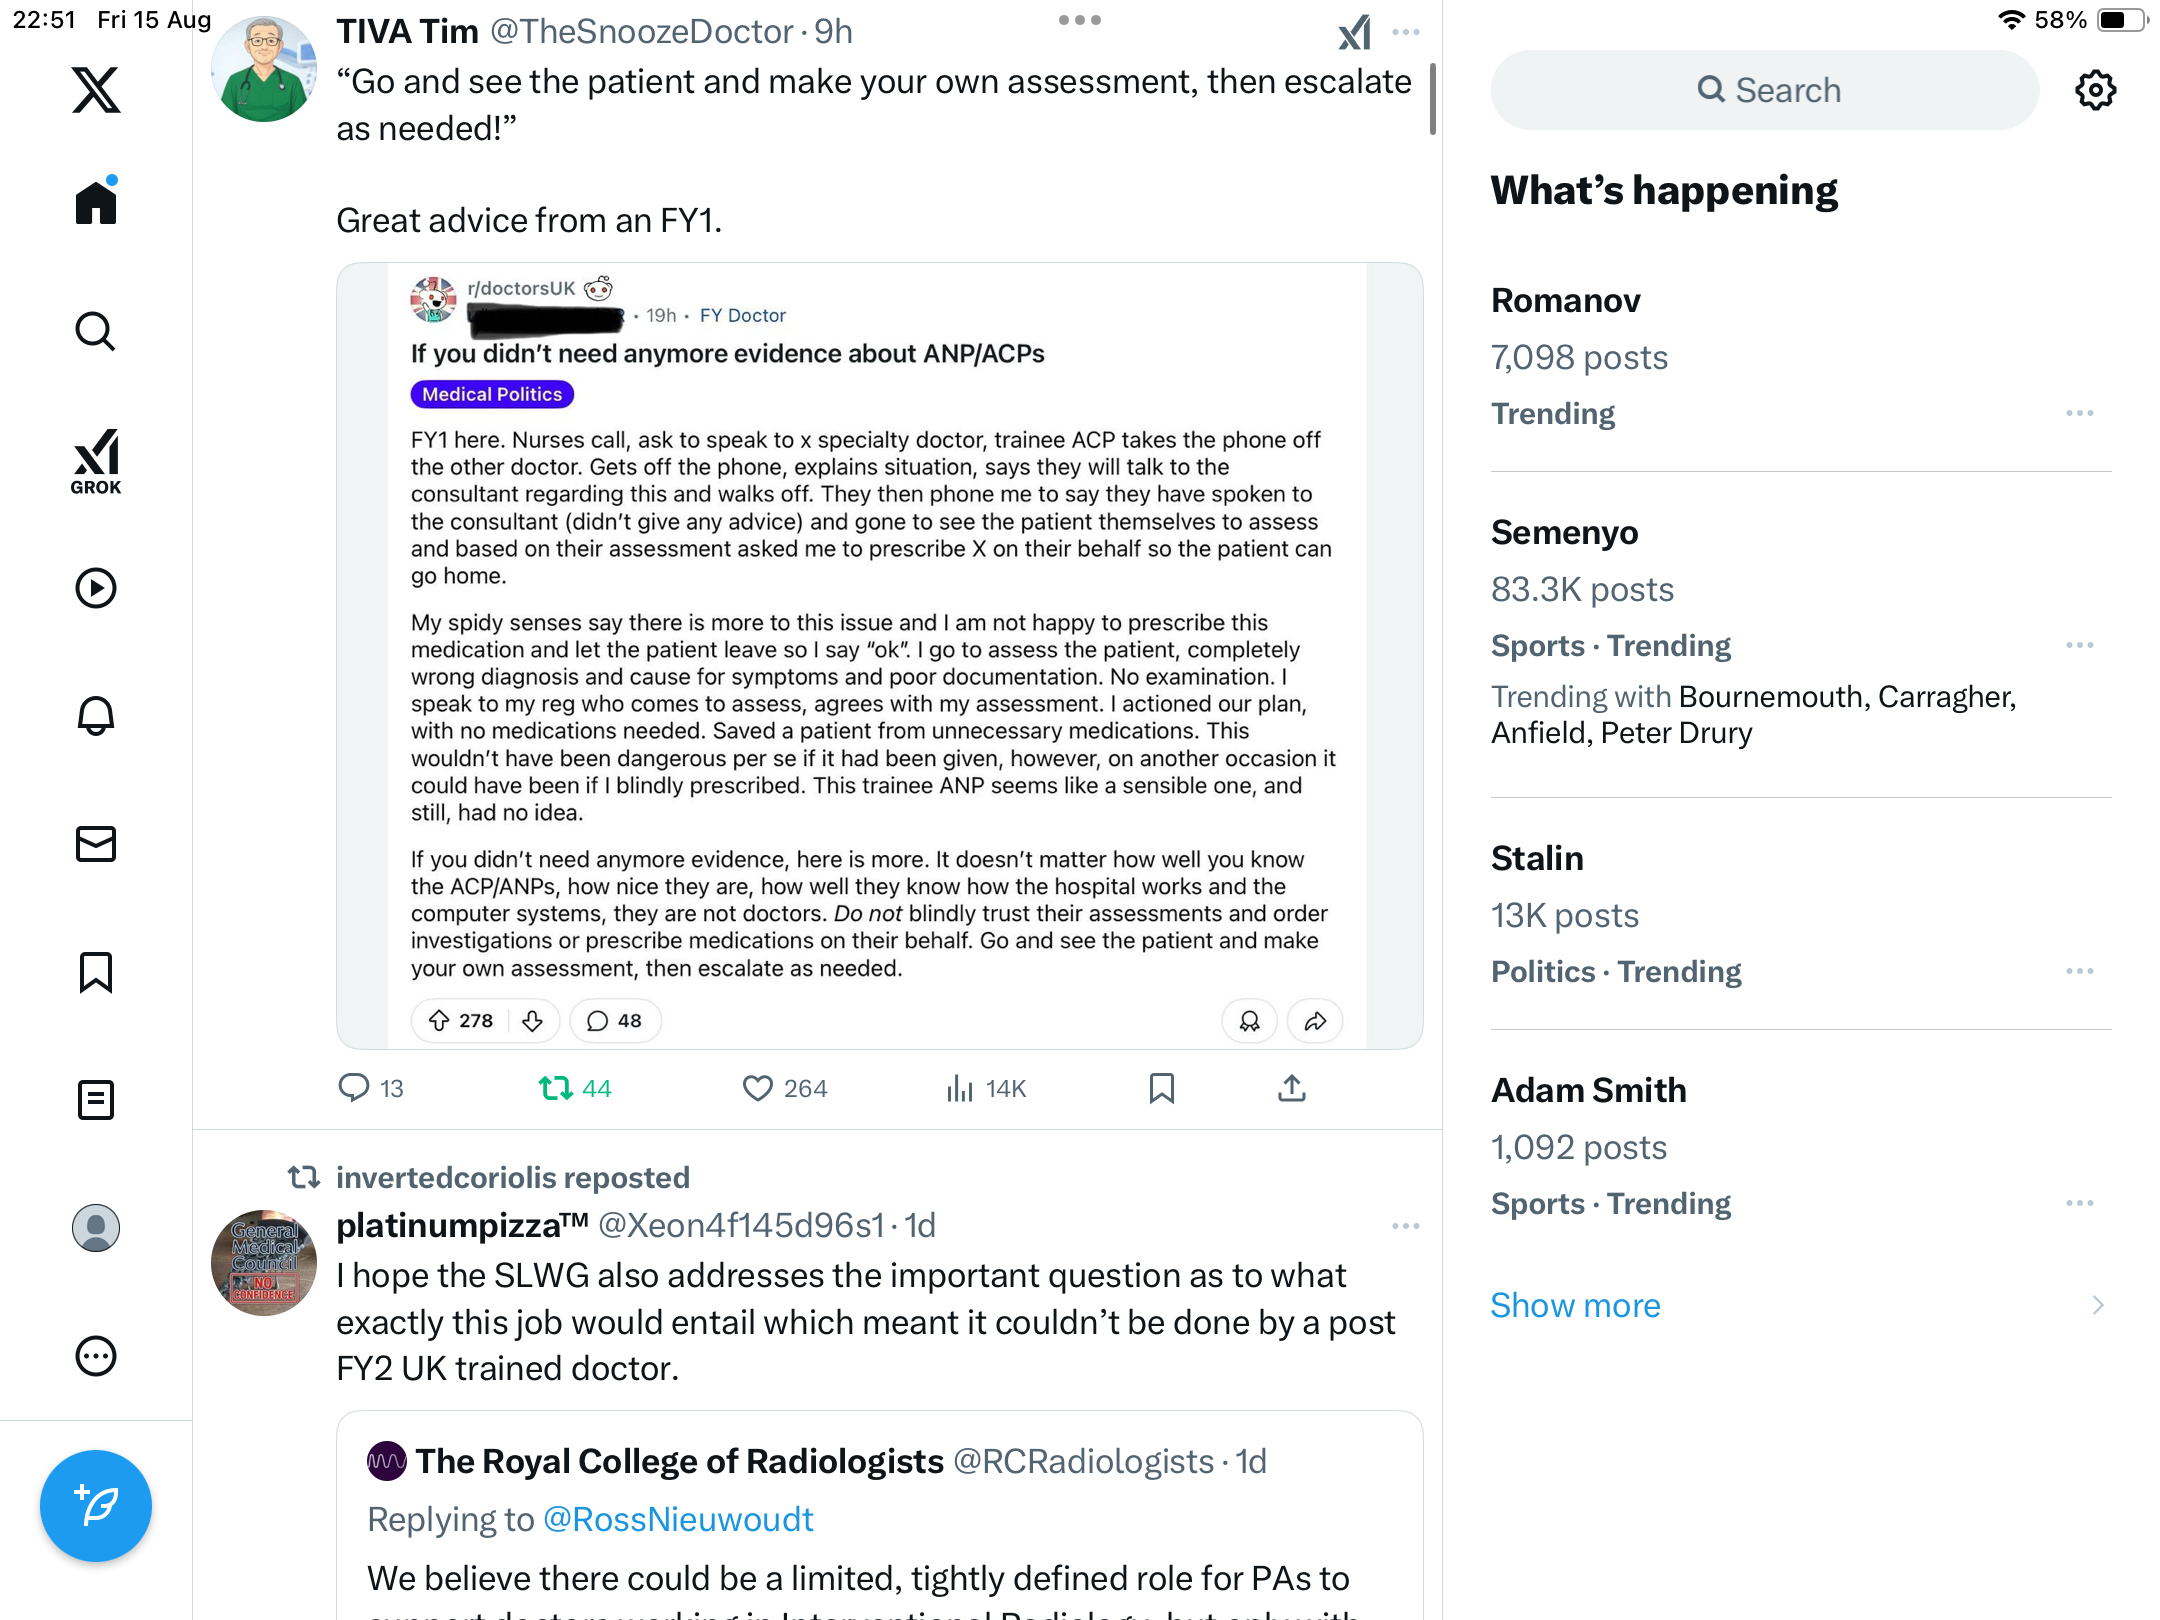Open @RossNieuwoudt profile link
This screenshot has height=1620, width=2160.
click(678, 1520)
